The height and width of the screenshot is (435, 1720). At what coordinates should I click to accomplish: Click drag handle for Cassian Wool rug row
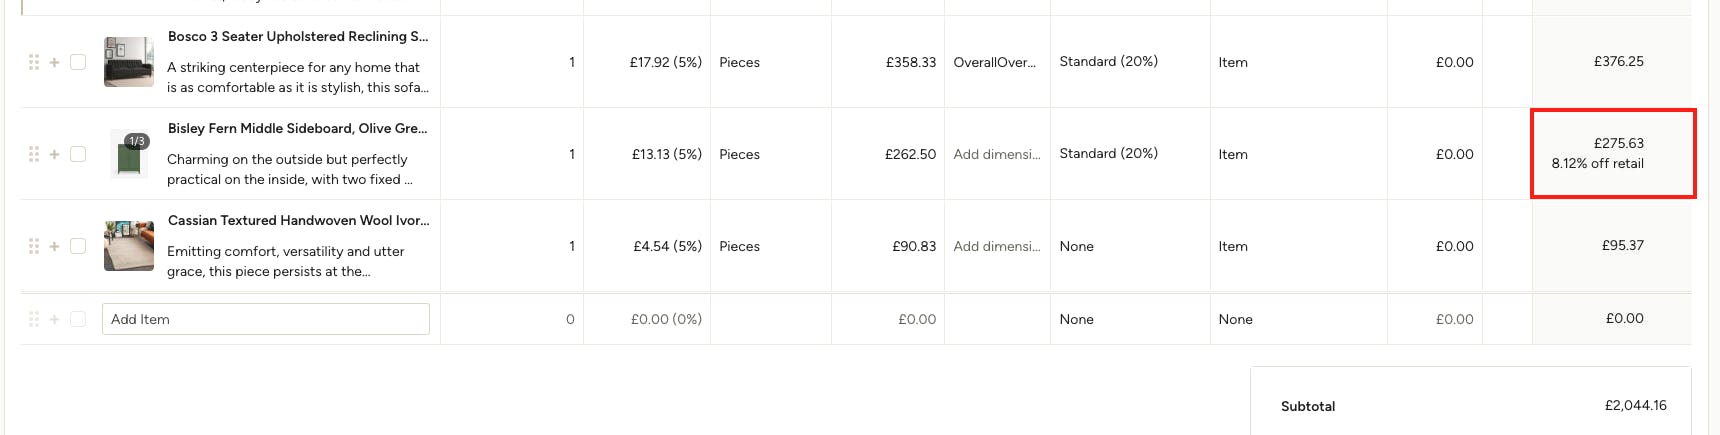(34, 246)
